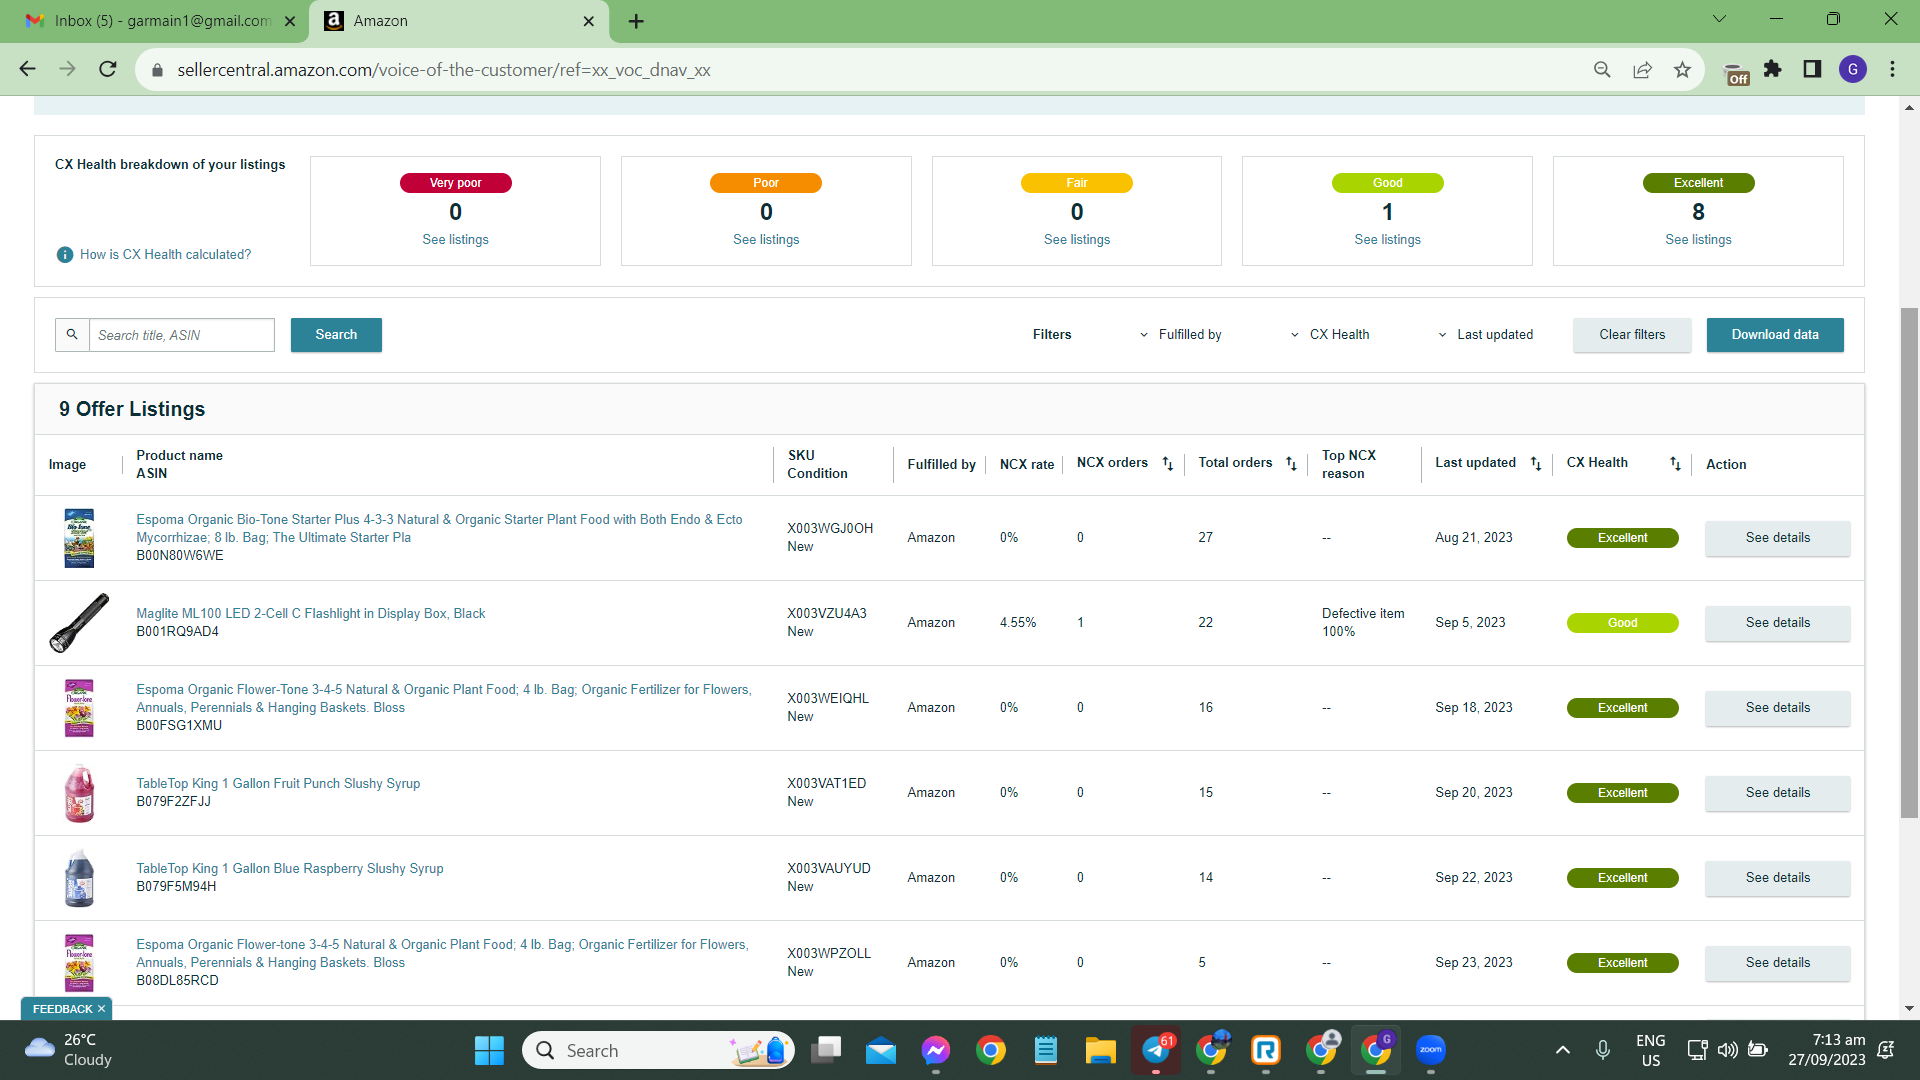
Task: Click the Windows taskbar Search box
Action: [658, 1050]
